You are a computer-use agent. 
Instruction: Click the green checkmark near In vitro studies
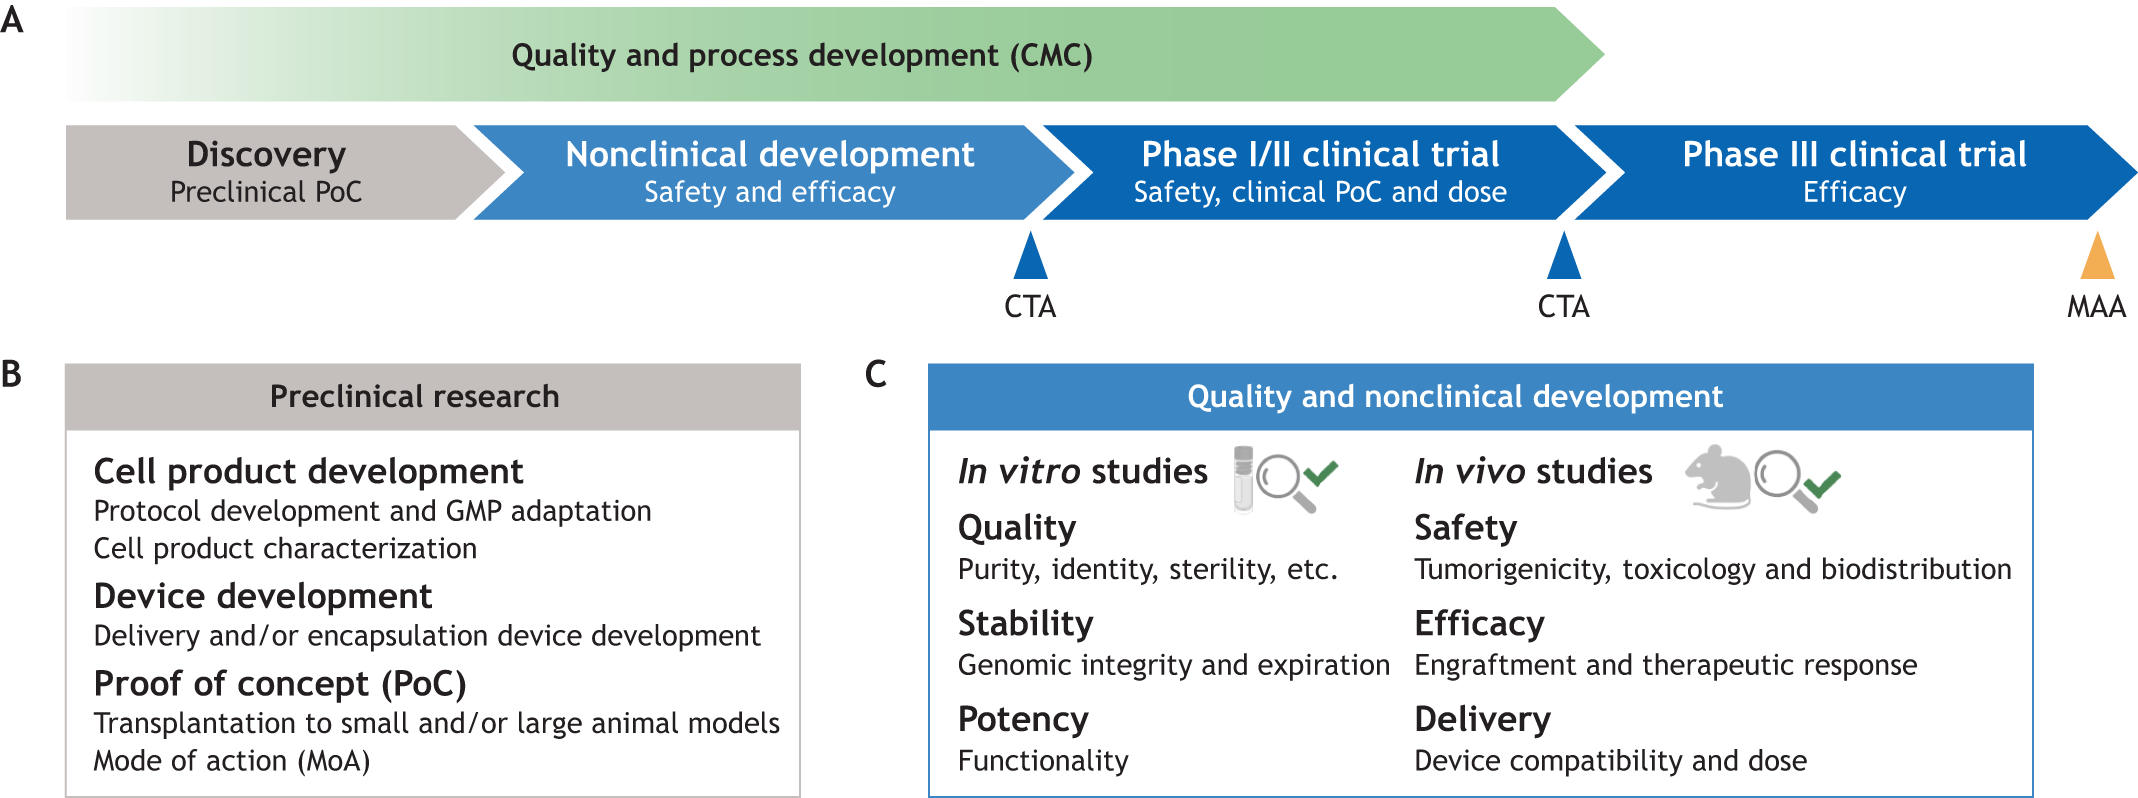(1322, 472)
